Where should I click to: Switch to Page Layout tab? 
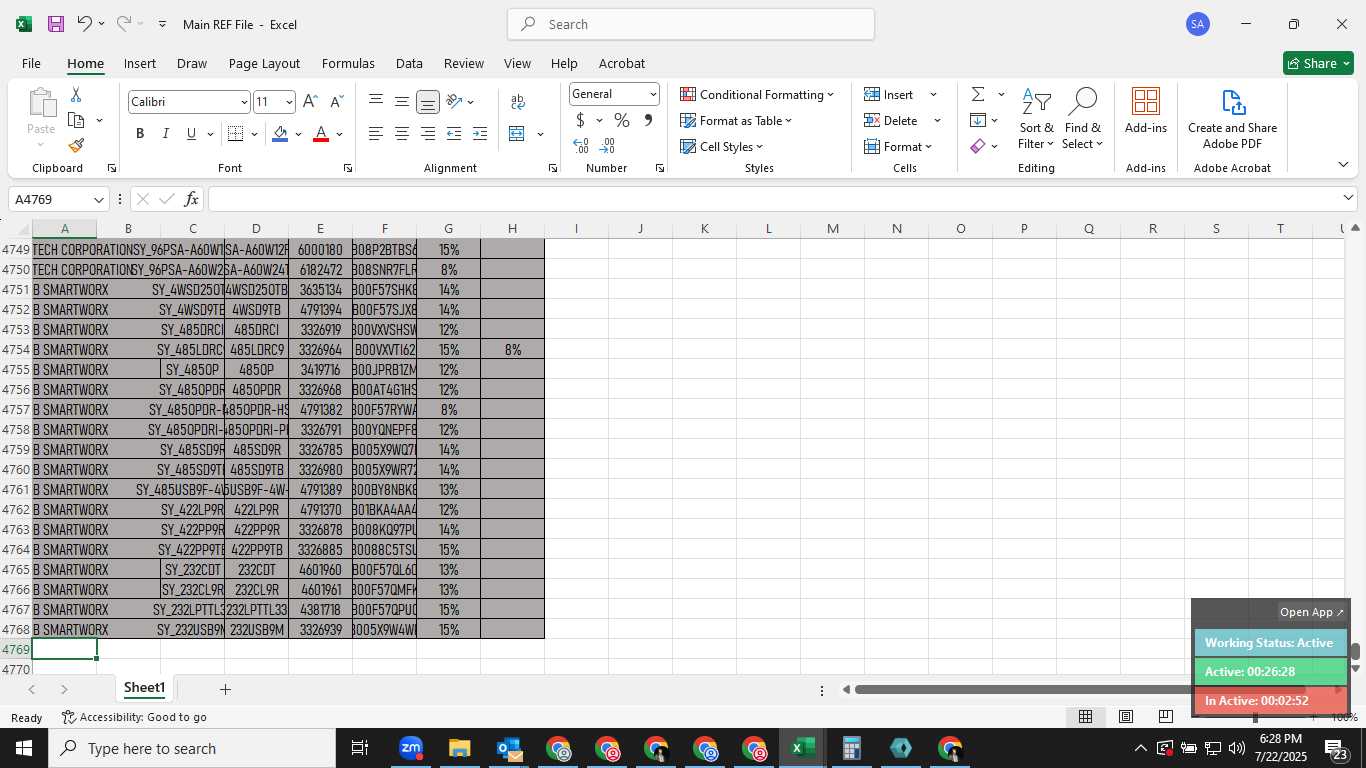click(264, 63)
